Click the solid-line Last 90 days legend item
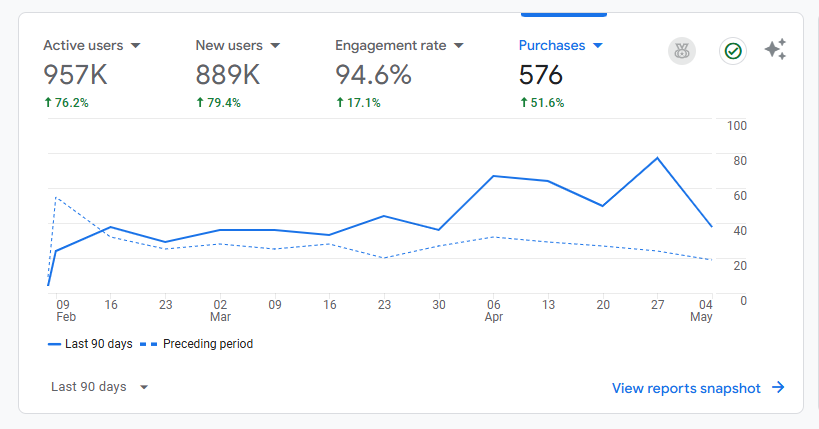 tap(90, 344)
